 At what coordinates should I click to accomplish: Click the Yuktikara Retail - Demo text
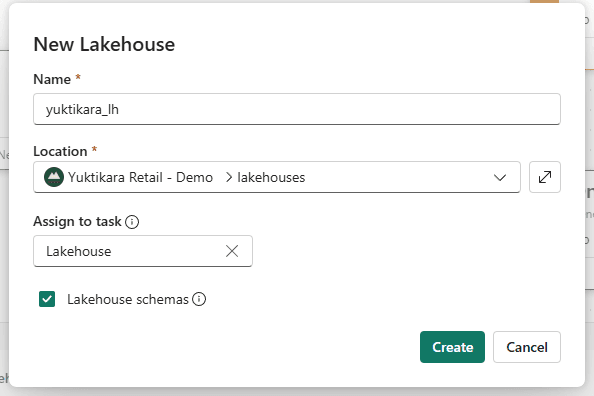[141, 177]
